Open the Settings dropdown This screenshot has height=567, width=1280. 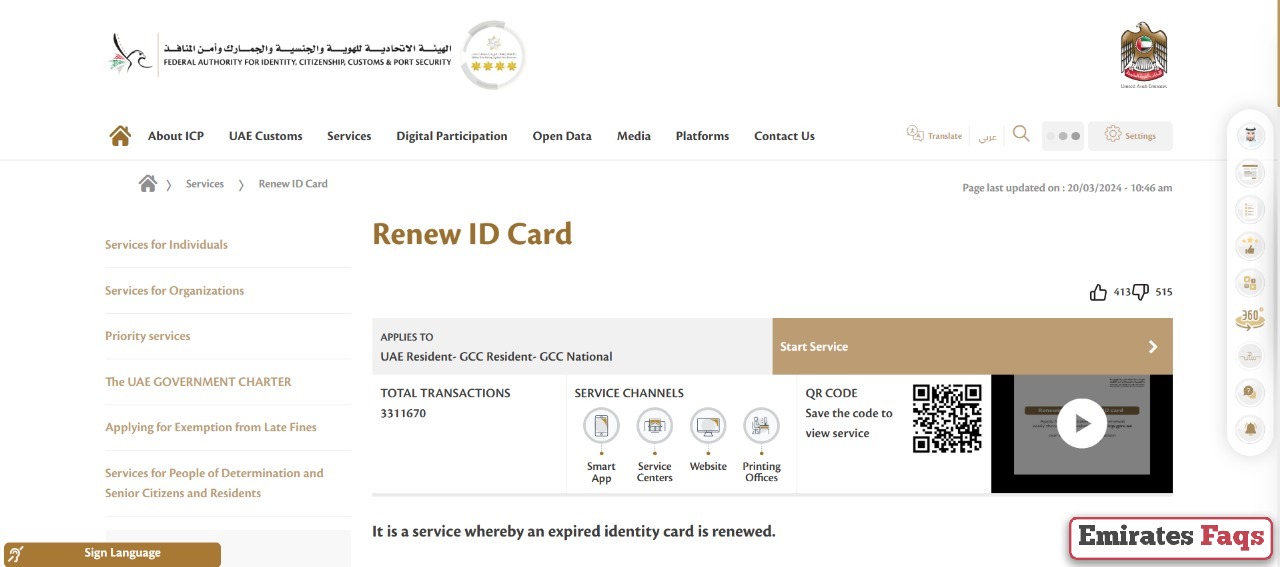[x=1130, y=136]
